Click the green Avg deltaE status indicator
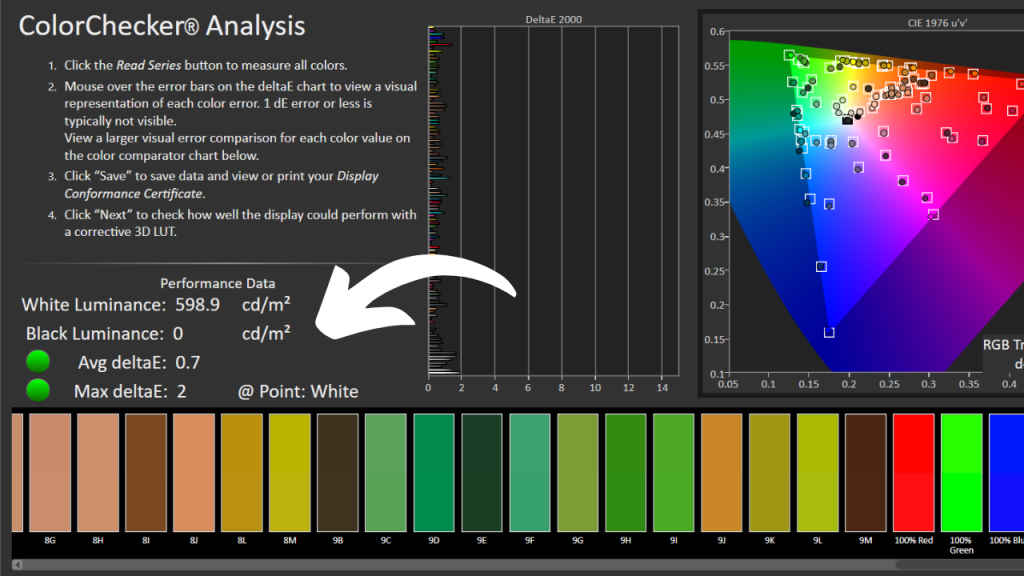The height and width of the screenshot is (576, 1024). [x=38, y=362]
